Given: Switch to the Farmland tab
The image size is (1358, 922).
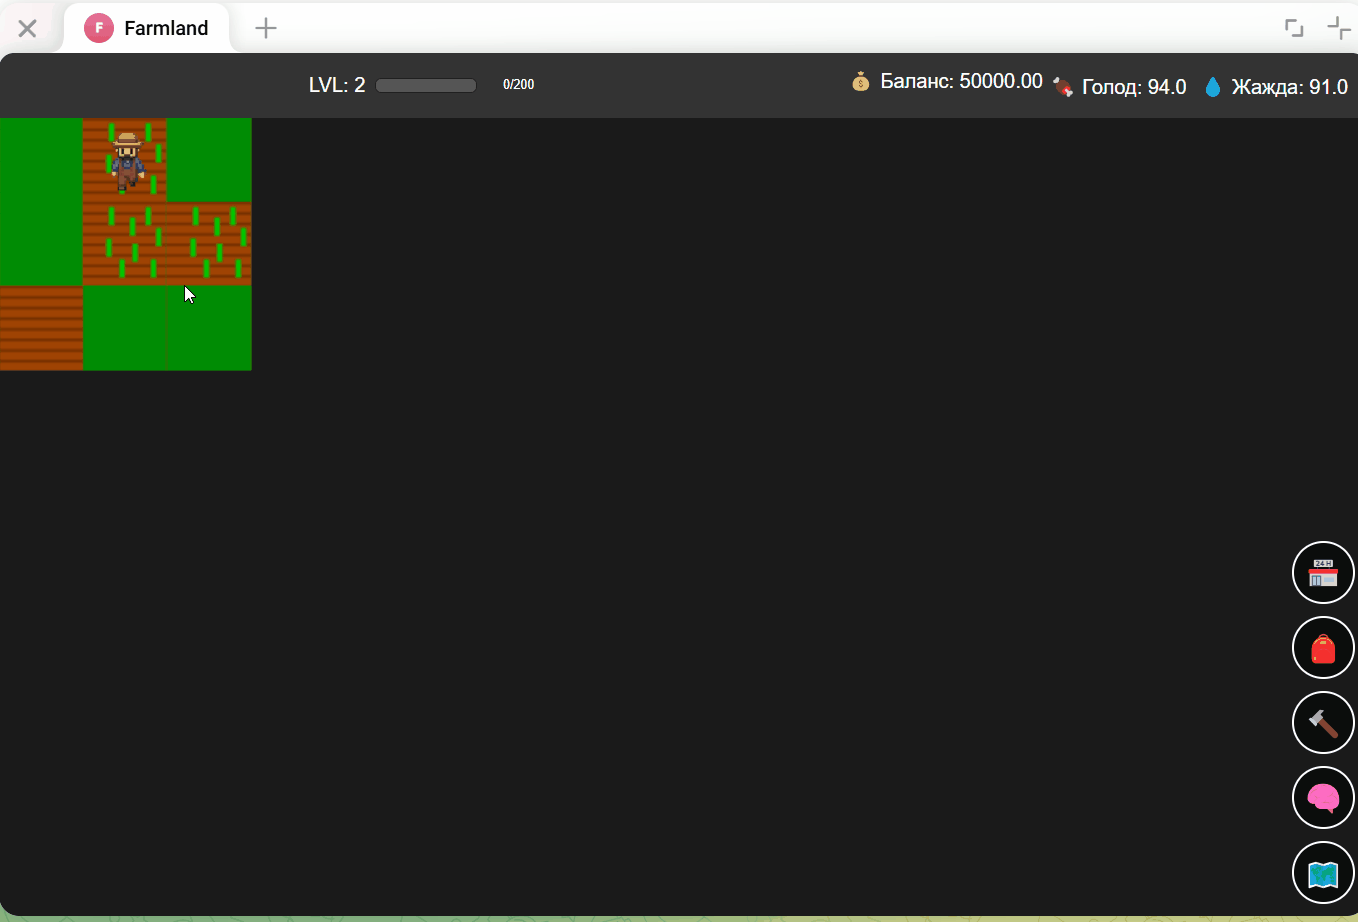Looking at the screenshot, I should (x=147, y=28).
